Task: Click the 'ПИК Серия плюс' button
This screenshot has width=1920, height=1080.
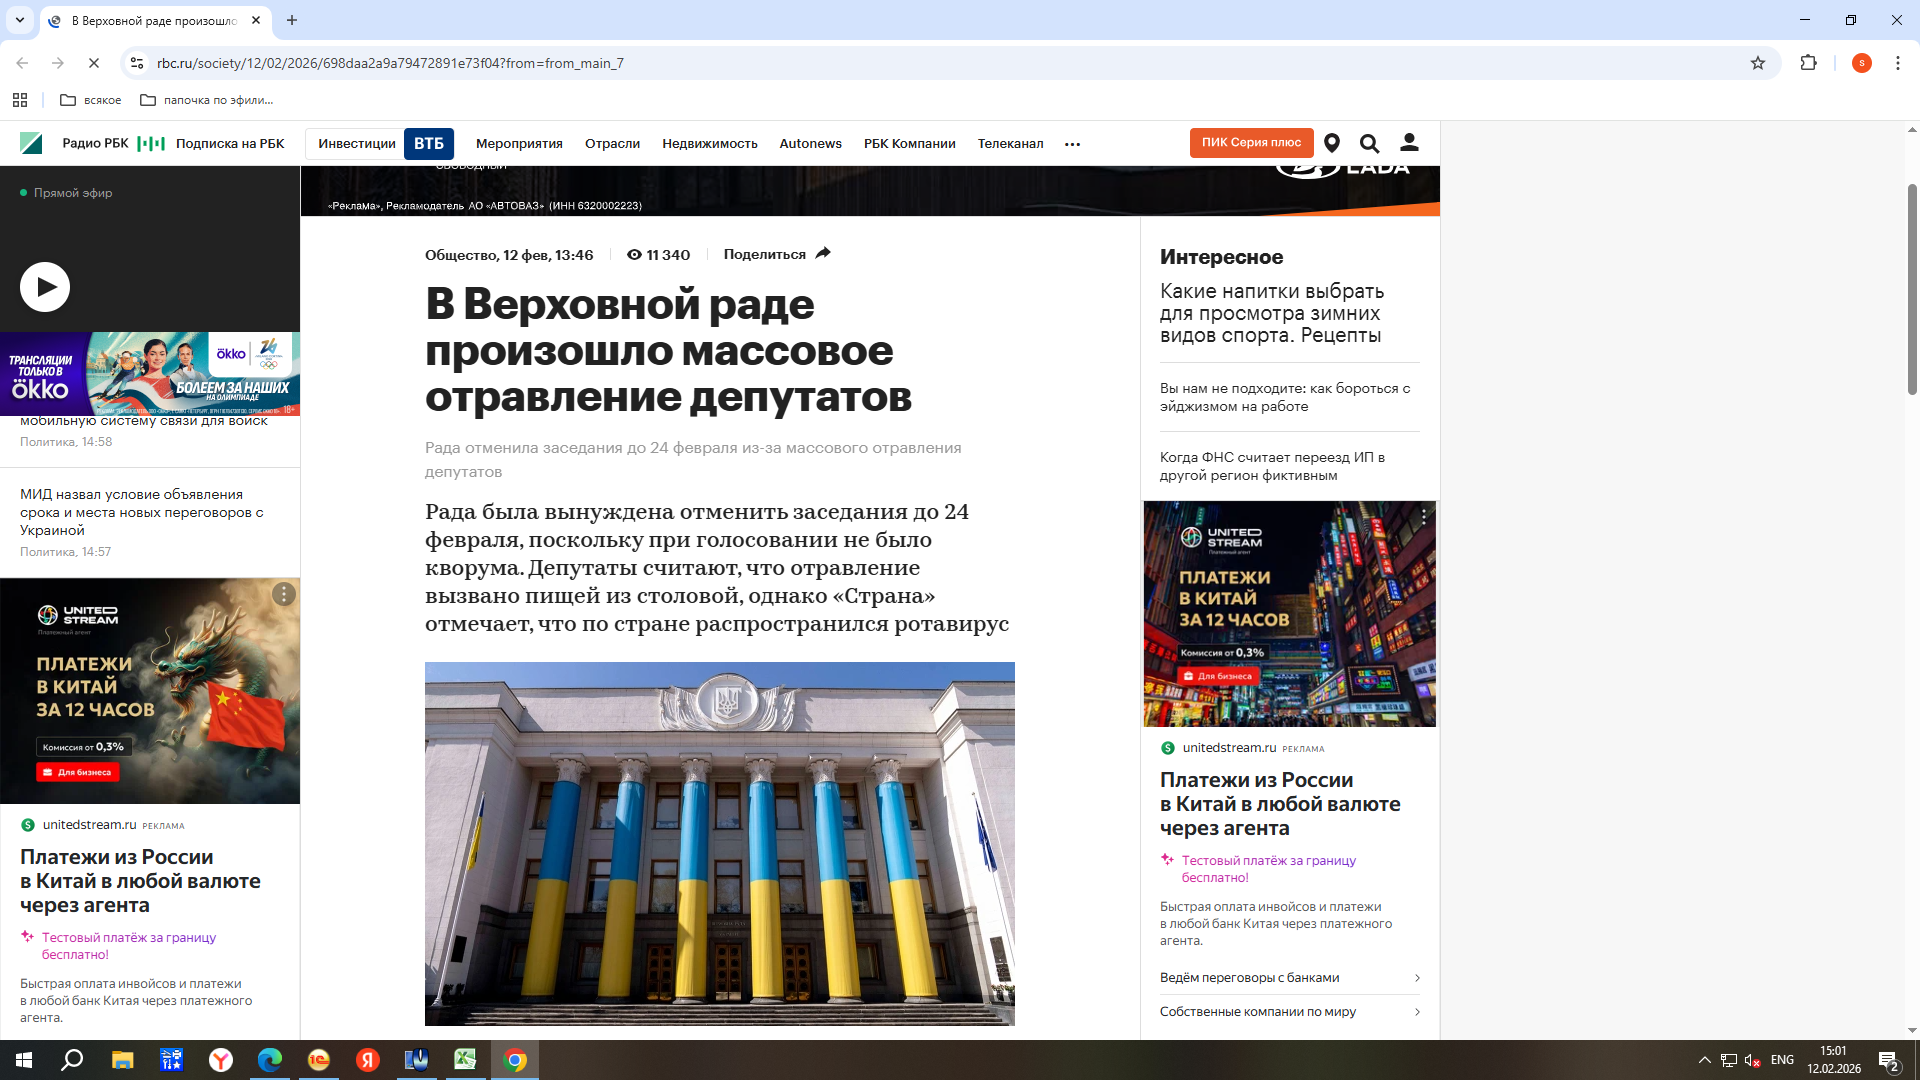Action: (1251, 143)
